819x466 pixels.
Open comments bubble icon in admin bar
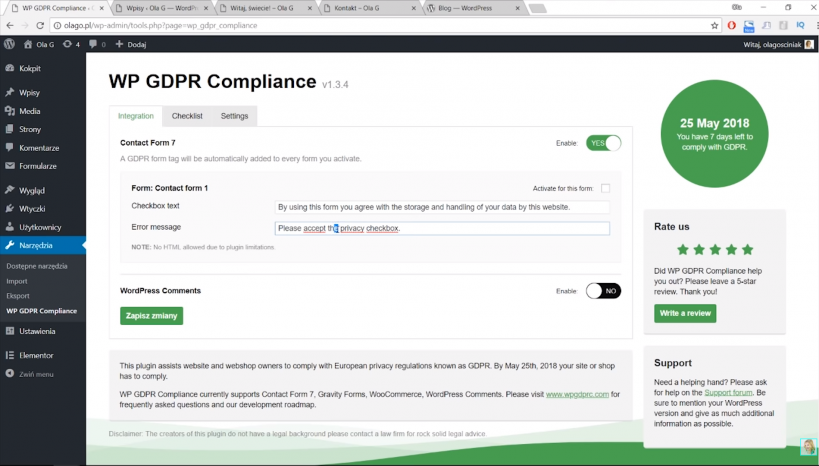(x=97, y=44)
